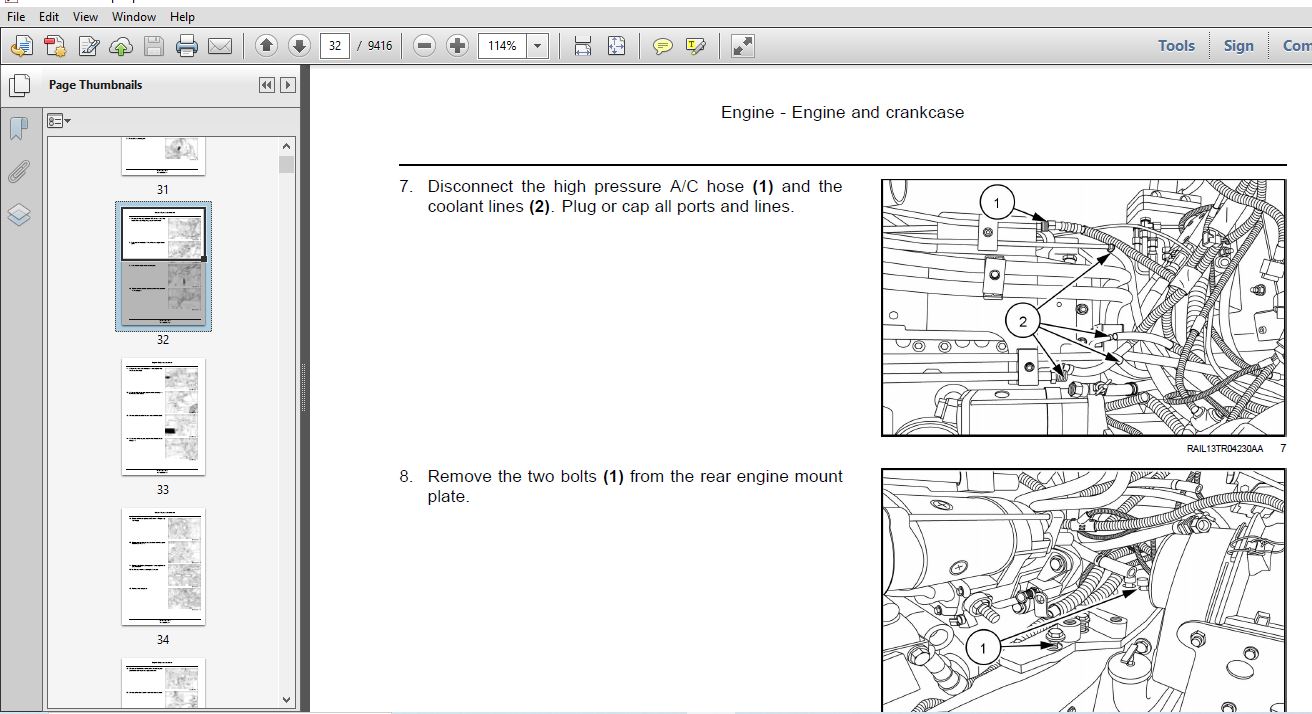The height and width of the screenshot is (714, 1312).
Task: Click the Page Thumbnails panel title
Action: [x=95, y=85]
